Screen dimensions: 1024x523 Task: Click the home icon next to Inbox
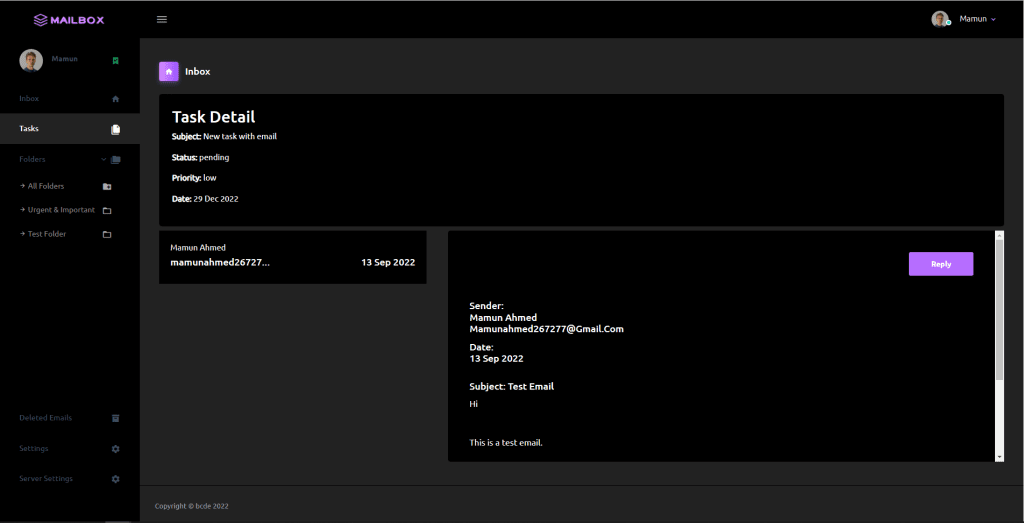click(x=116, y=99)
